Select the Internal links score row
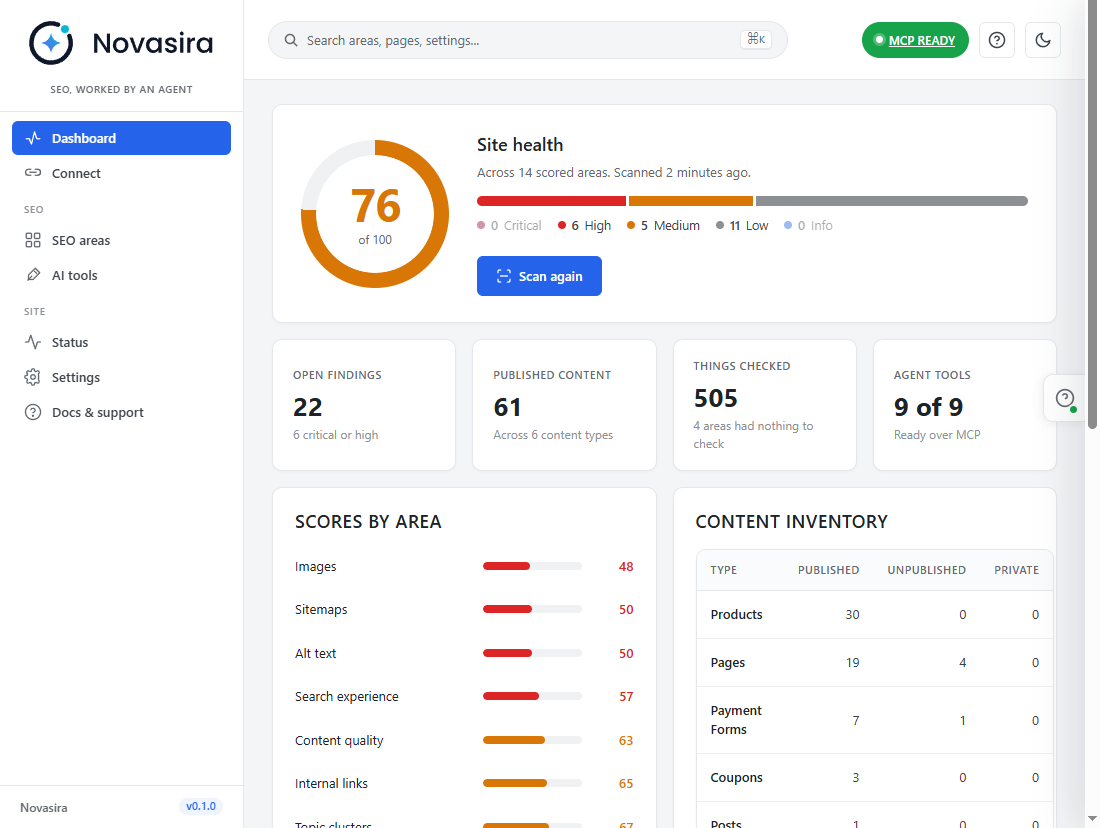This screenshot has height=828, width=1100. coord(464,784)
